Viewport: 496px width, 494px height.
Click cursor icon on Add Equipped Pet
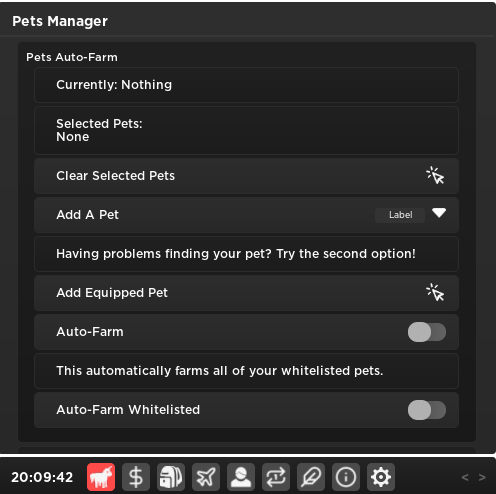click(x=435, y=292)
